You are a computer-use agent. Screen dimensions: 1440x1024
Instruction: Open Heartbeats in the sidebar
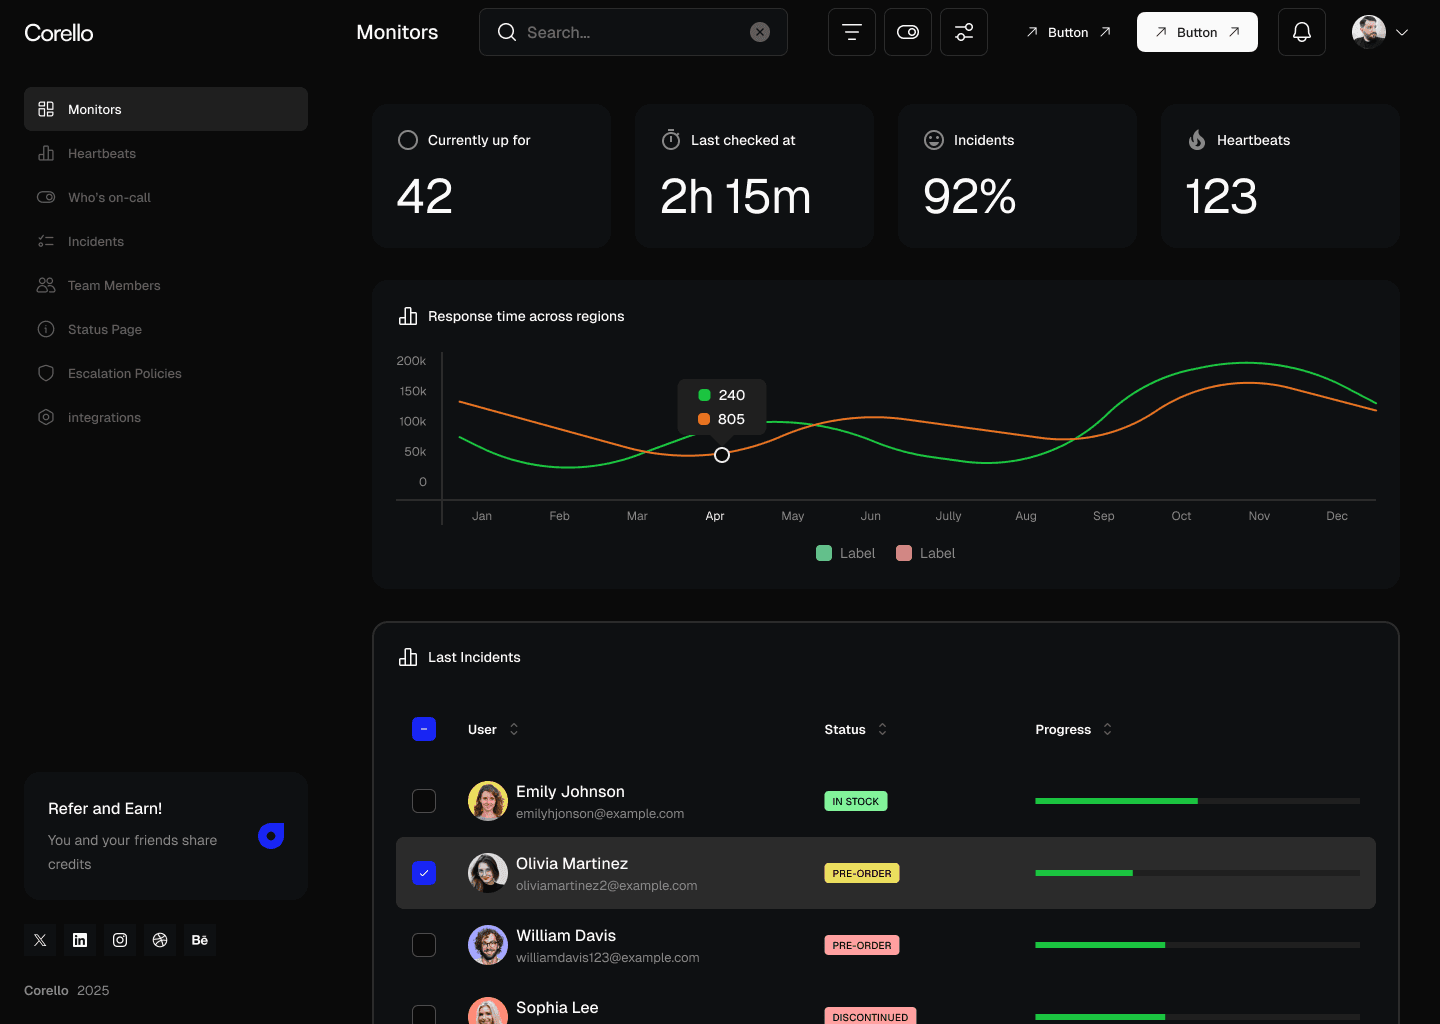166,153
